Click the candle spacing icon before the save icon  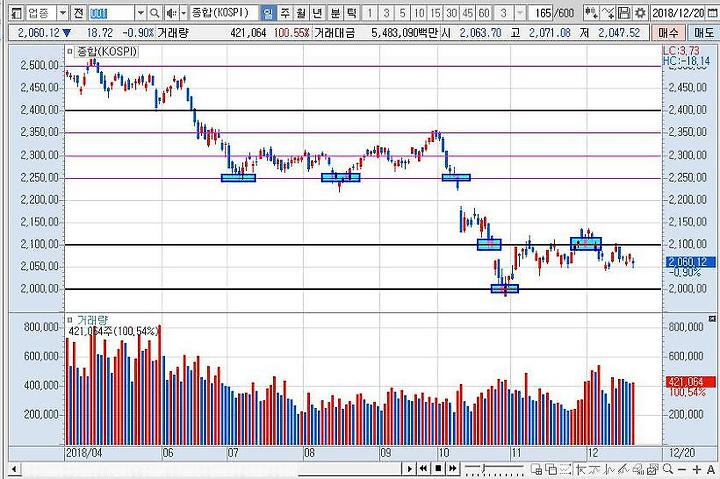pyautogui.click(x=608, y=13)
